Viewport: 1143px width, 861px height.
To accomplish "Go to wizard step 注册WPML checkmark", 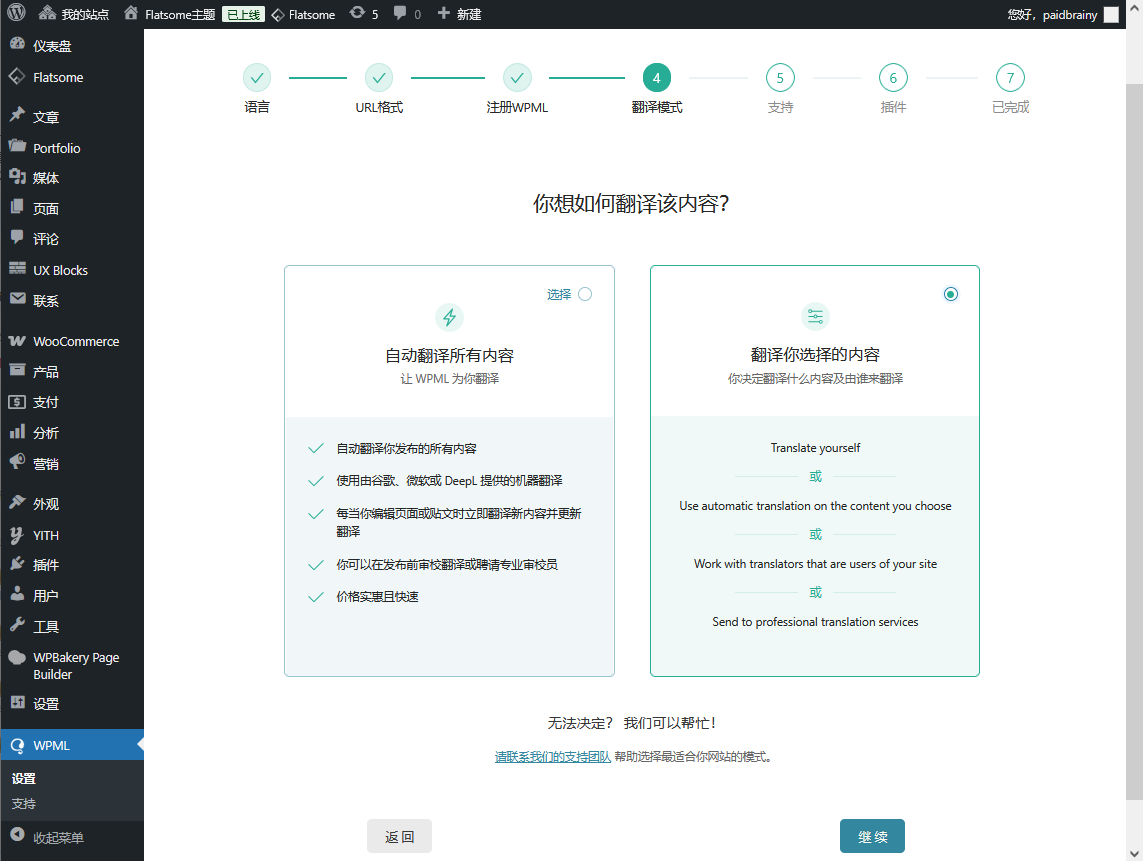I will tap(517, 77).
